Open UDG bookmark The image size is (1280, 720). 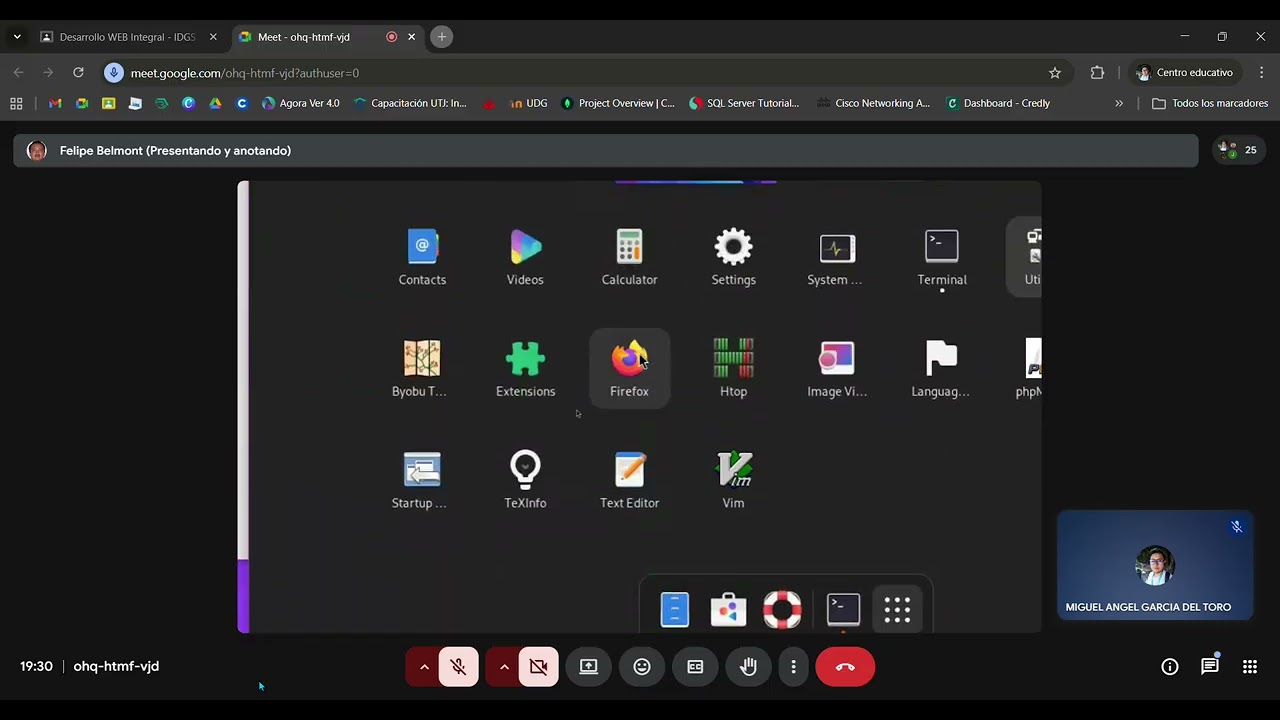pos(528,103)
